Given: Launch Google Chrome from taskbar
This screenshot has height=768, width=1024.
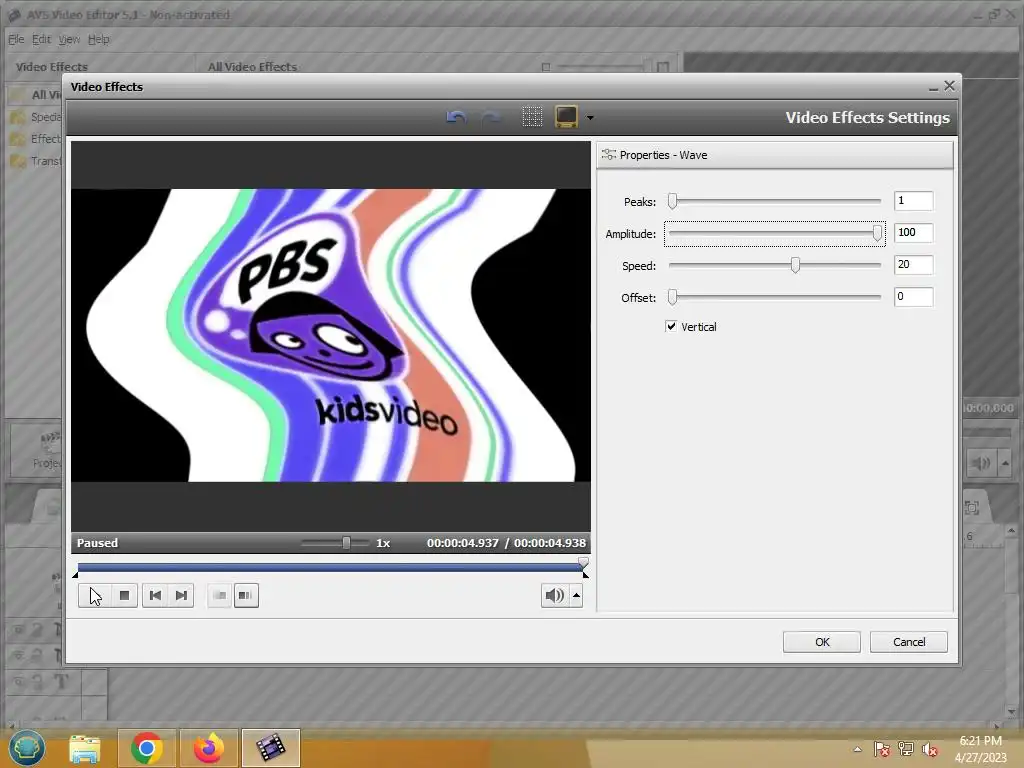Looking at the screenshot, I should point(146,748).
